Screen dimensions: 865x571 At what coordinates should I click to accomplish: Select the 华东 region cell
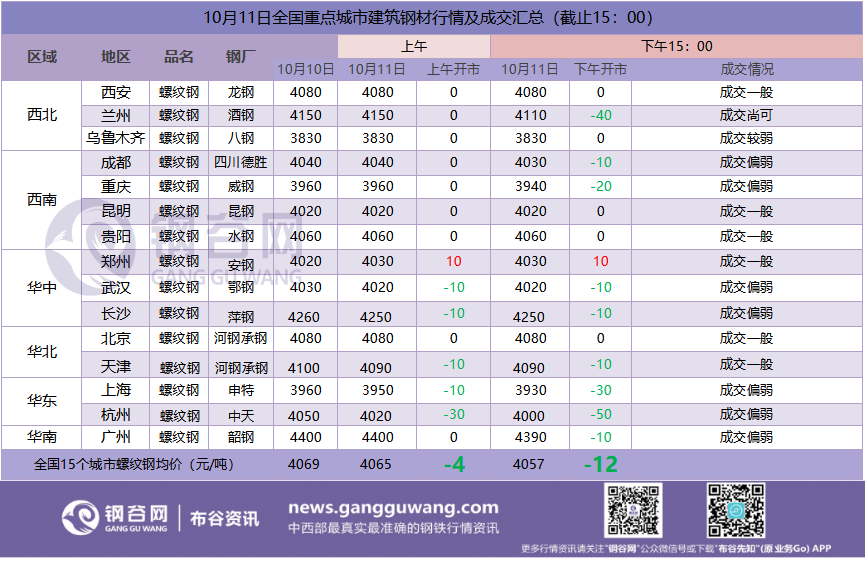pyautogui.click(x=42, y=401)
